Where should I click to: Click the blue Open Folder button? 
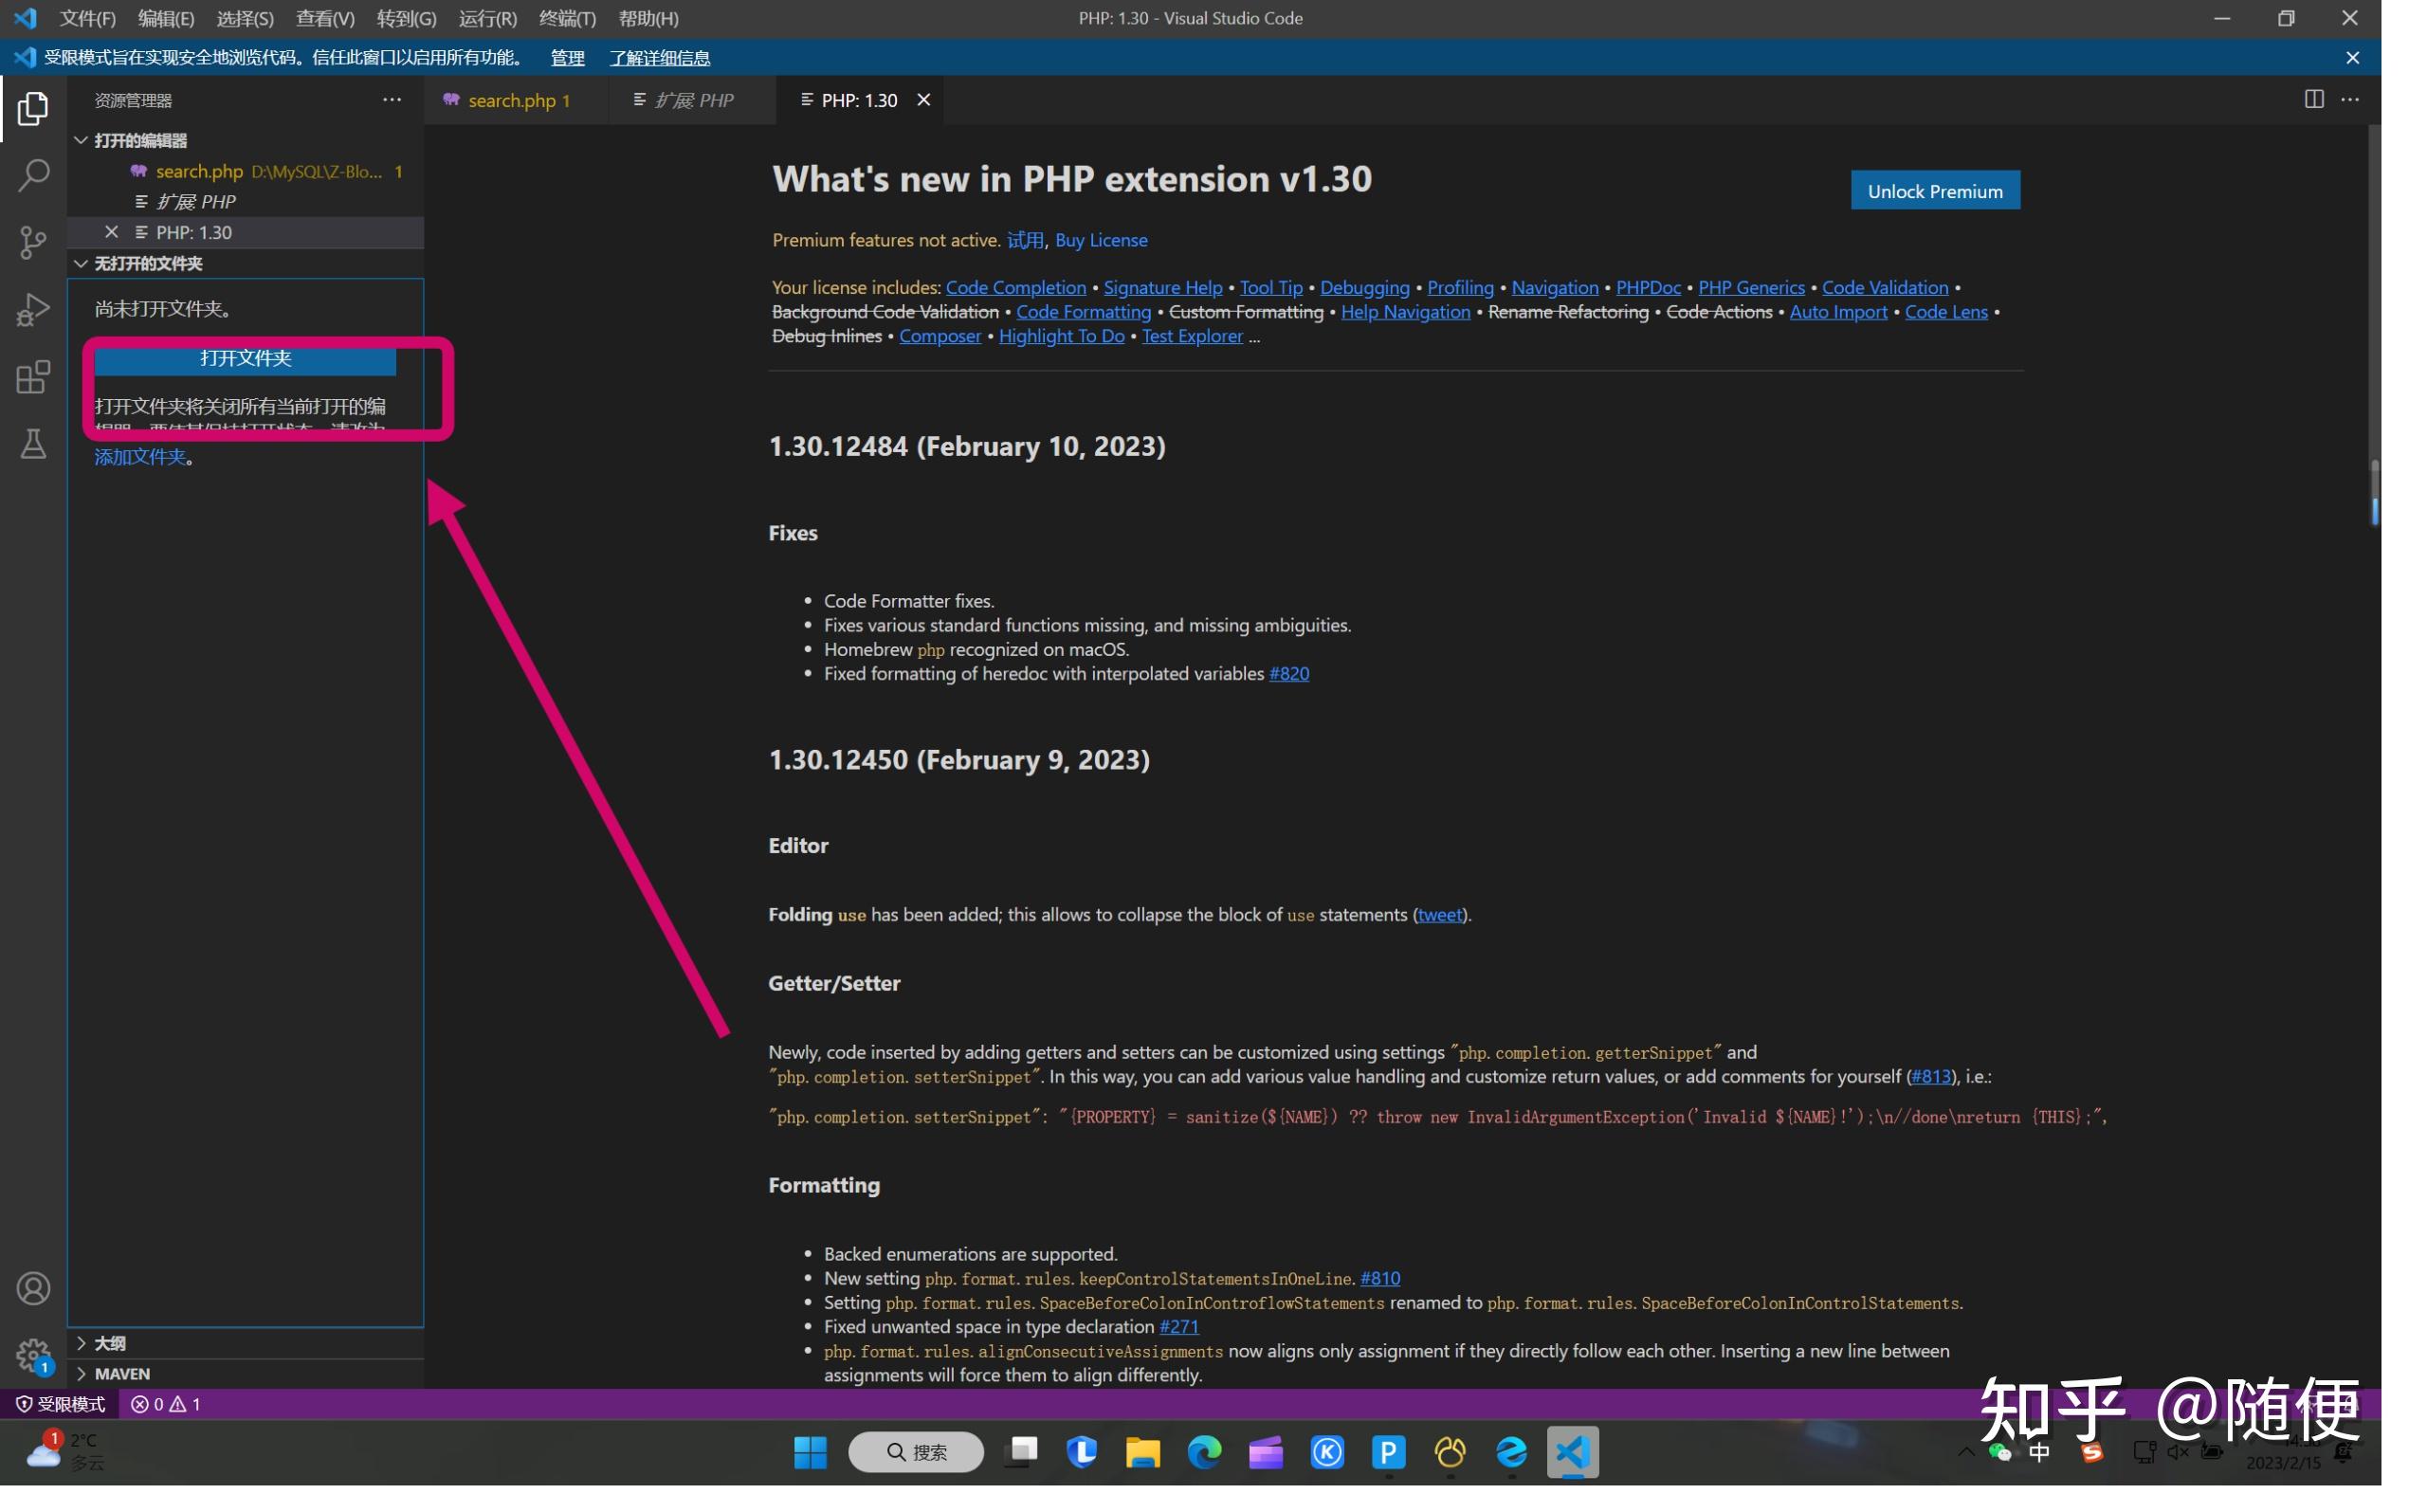coord(246,359)
